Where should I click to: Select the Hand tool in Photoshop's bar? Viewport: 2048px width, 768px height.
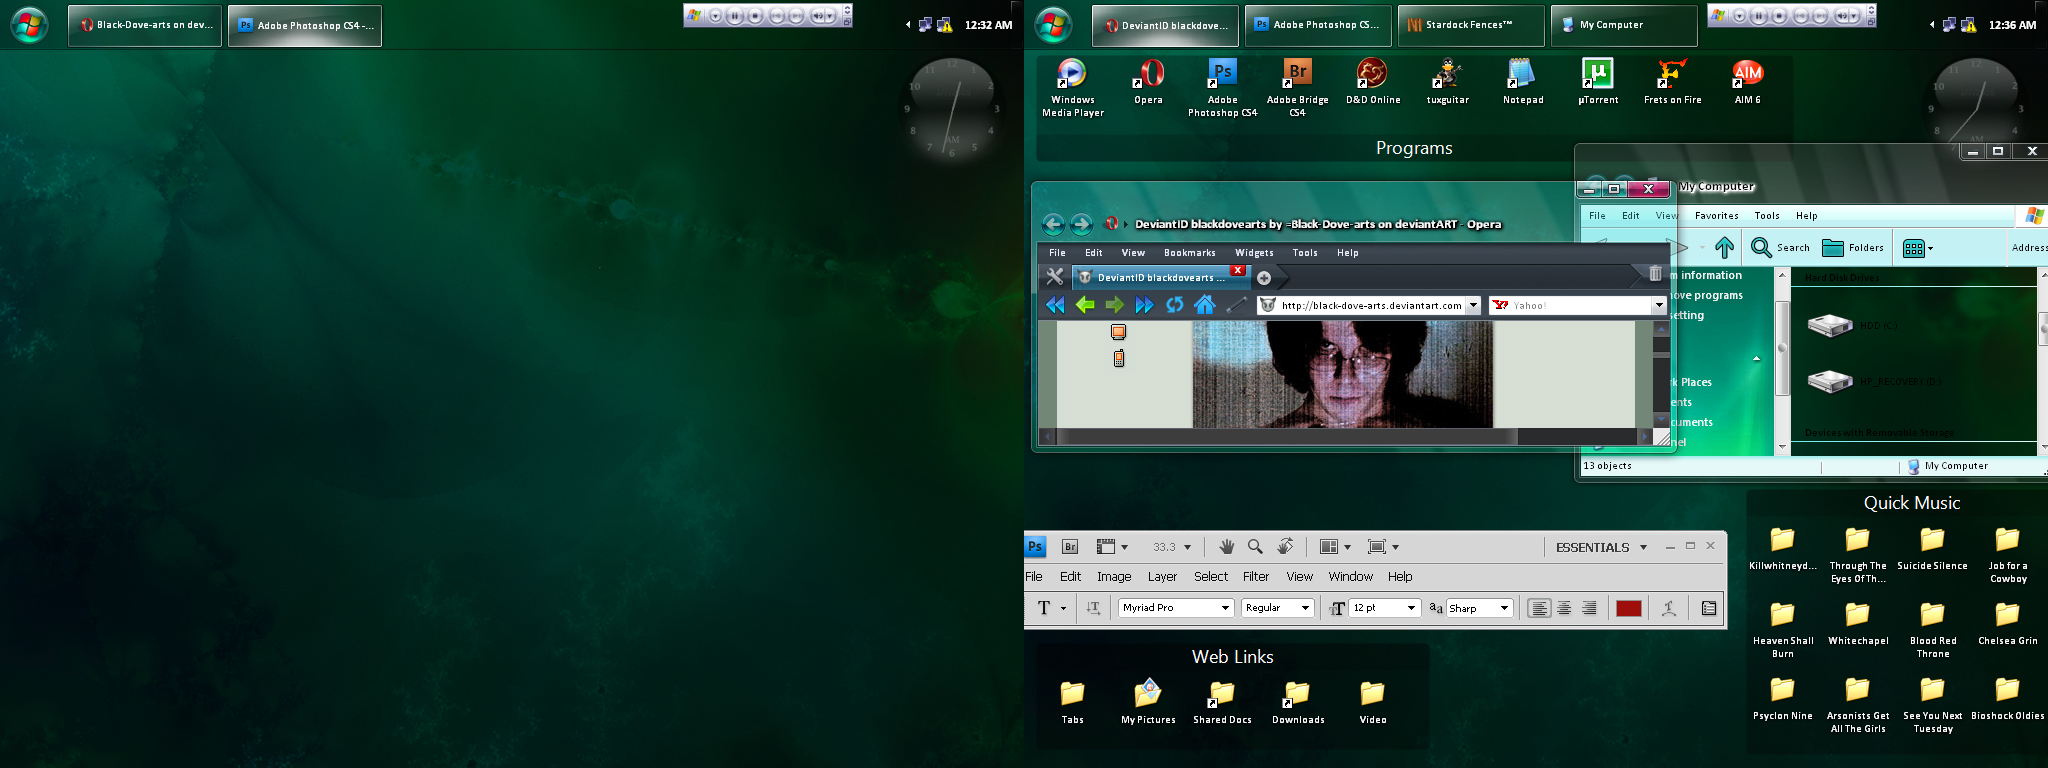tap(1226, 547)
